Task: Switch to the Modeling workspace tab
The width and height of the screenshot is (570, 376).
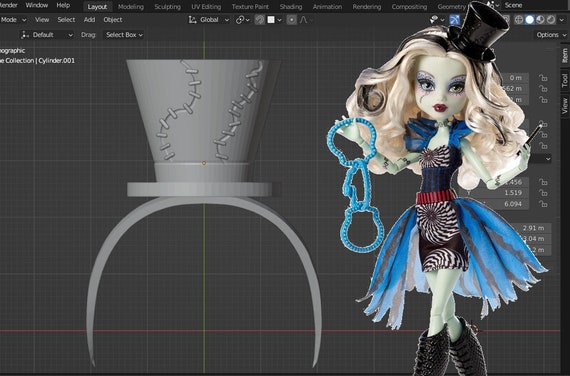Action: tap(131, 7)
